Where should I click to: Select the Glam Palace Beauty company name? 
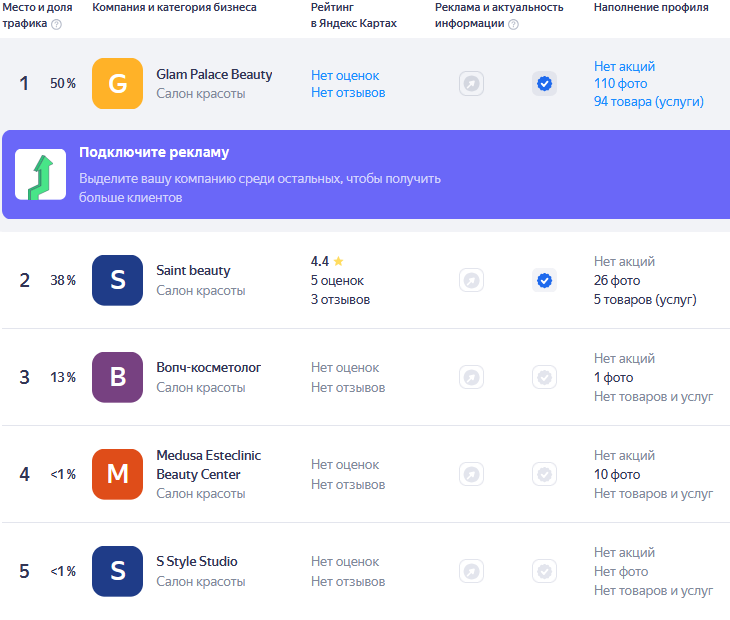click(214, 74)
